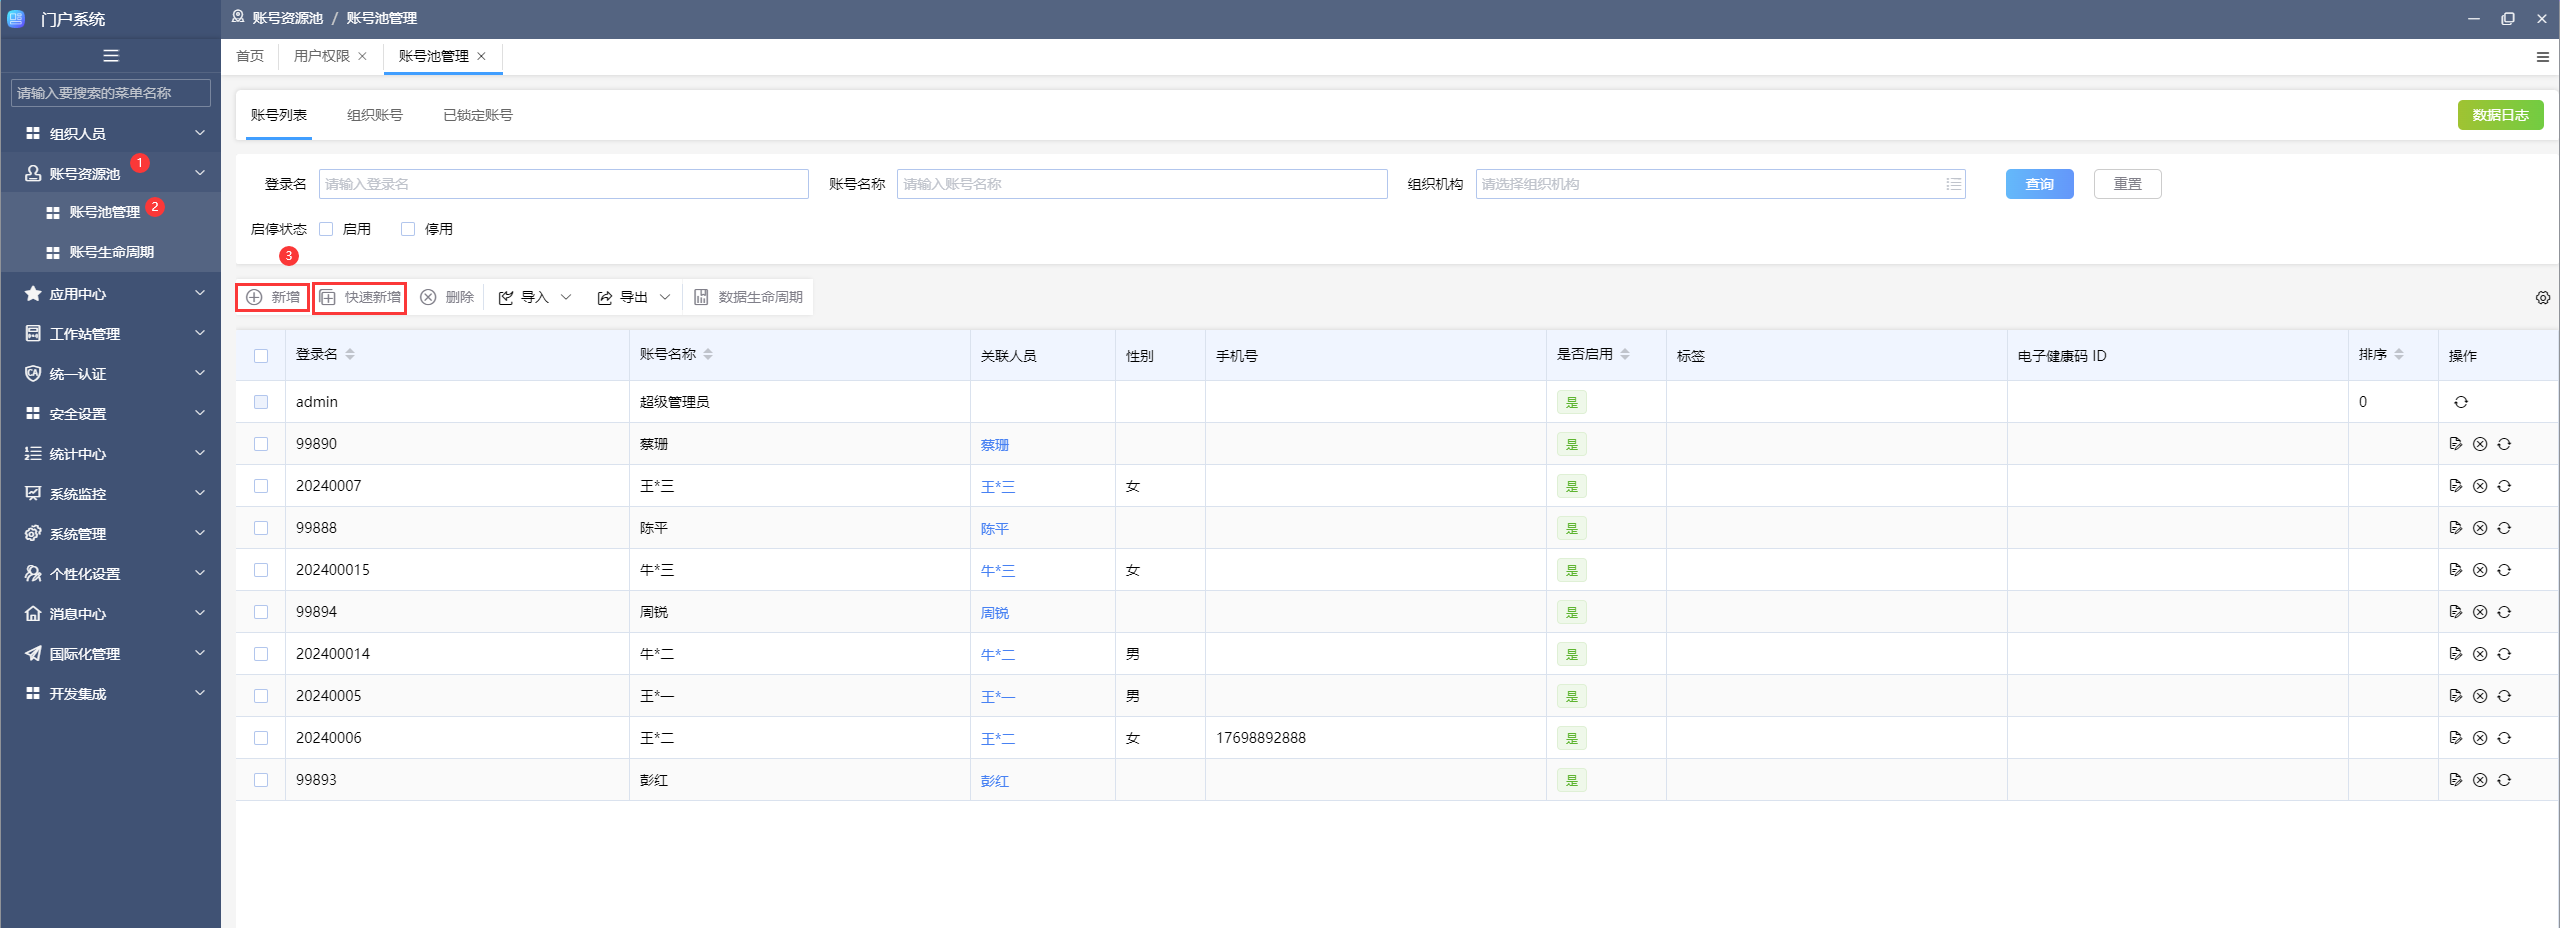The width and height of the screenshot is (2560, 928).
Task: Sort by 账号名称 column sort arrows
Action: [708, 354]
